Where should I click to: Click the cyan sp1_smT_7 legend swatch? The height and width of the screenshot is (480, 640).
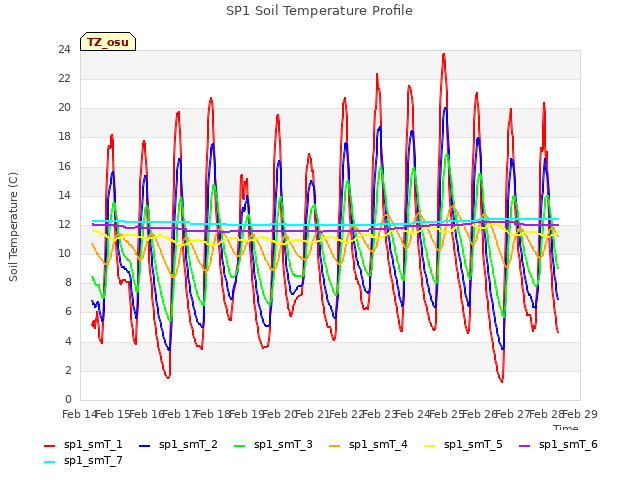tap(49, 462)
